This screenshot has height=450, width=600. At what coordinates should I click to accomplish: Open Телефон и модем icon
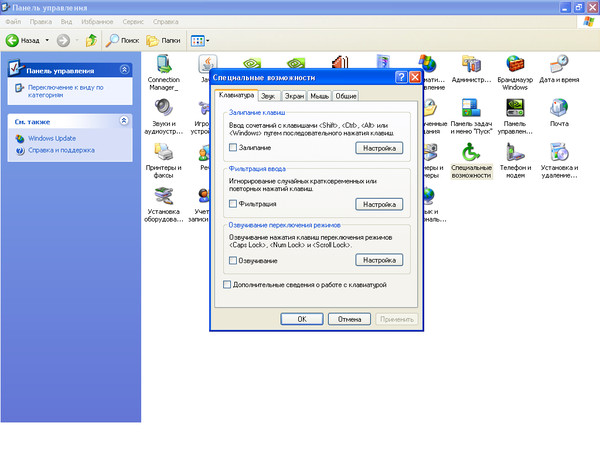coord(515,160)
